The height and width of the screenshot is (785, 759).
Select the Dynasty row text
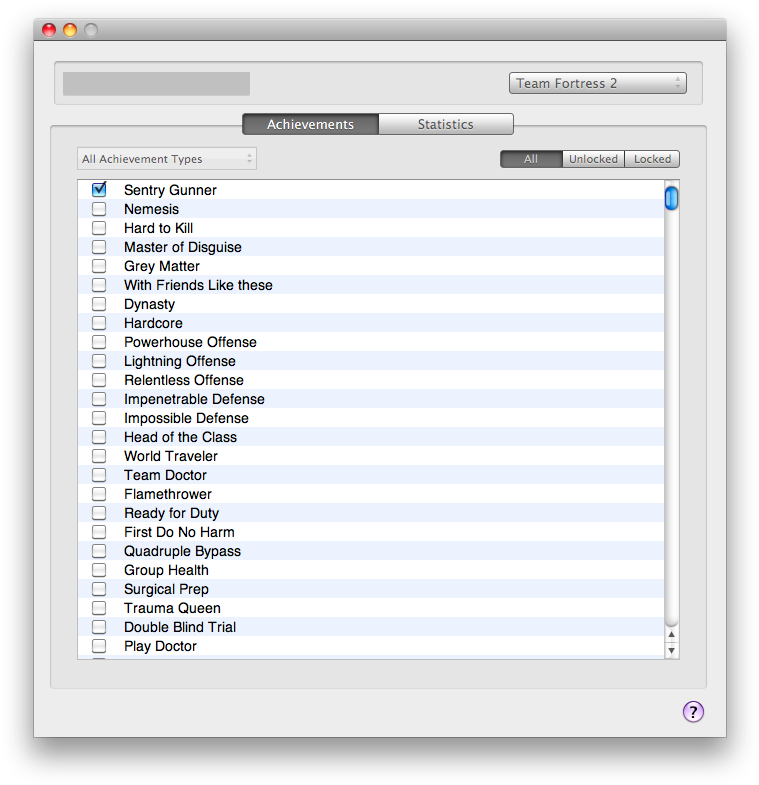[x=150, y=304]
